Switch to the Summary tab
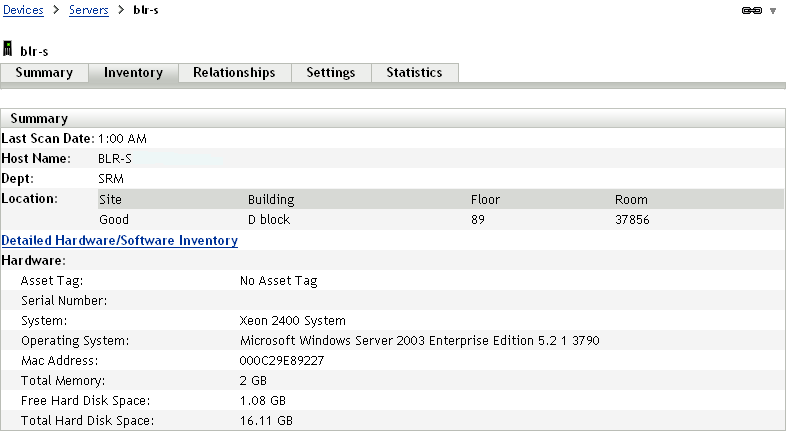Viewport: 788px width, 432px height. (x=44, y=73)
